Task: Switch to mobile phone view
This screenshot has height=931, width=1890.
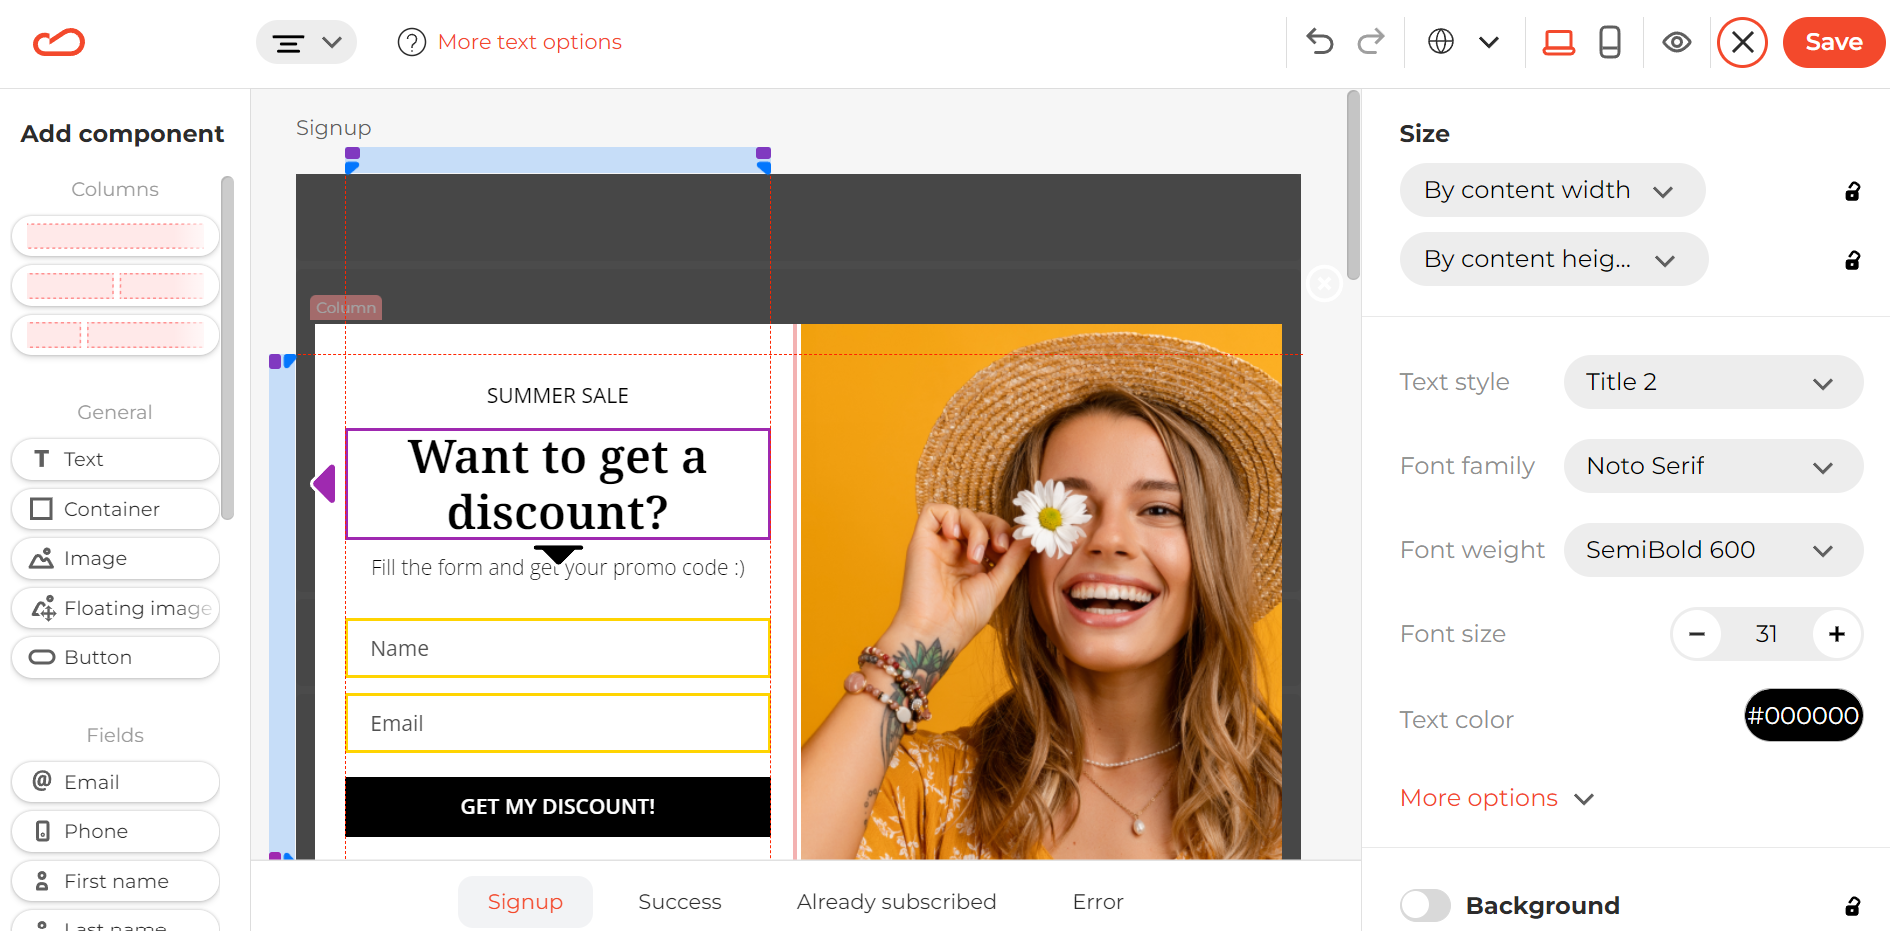Action: pos(1610,42)
